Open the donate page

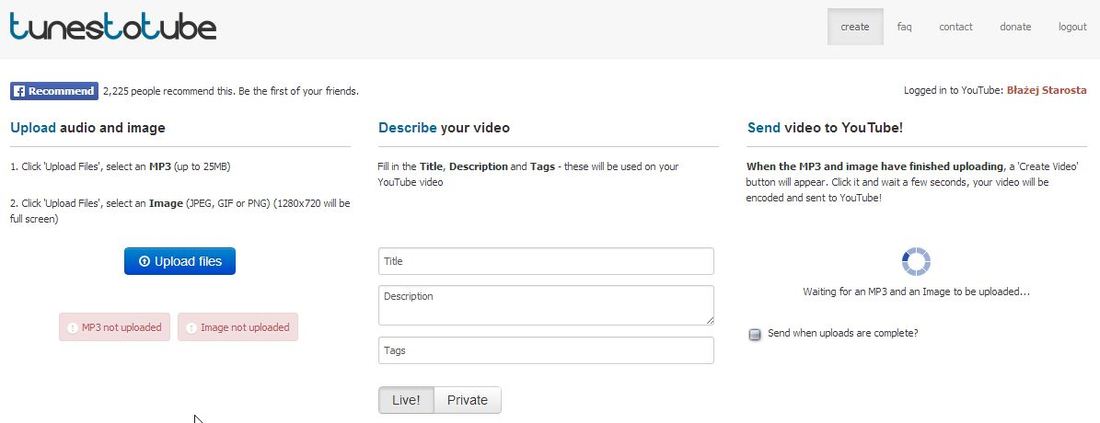click(1015, 27)
